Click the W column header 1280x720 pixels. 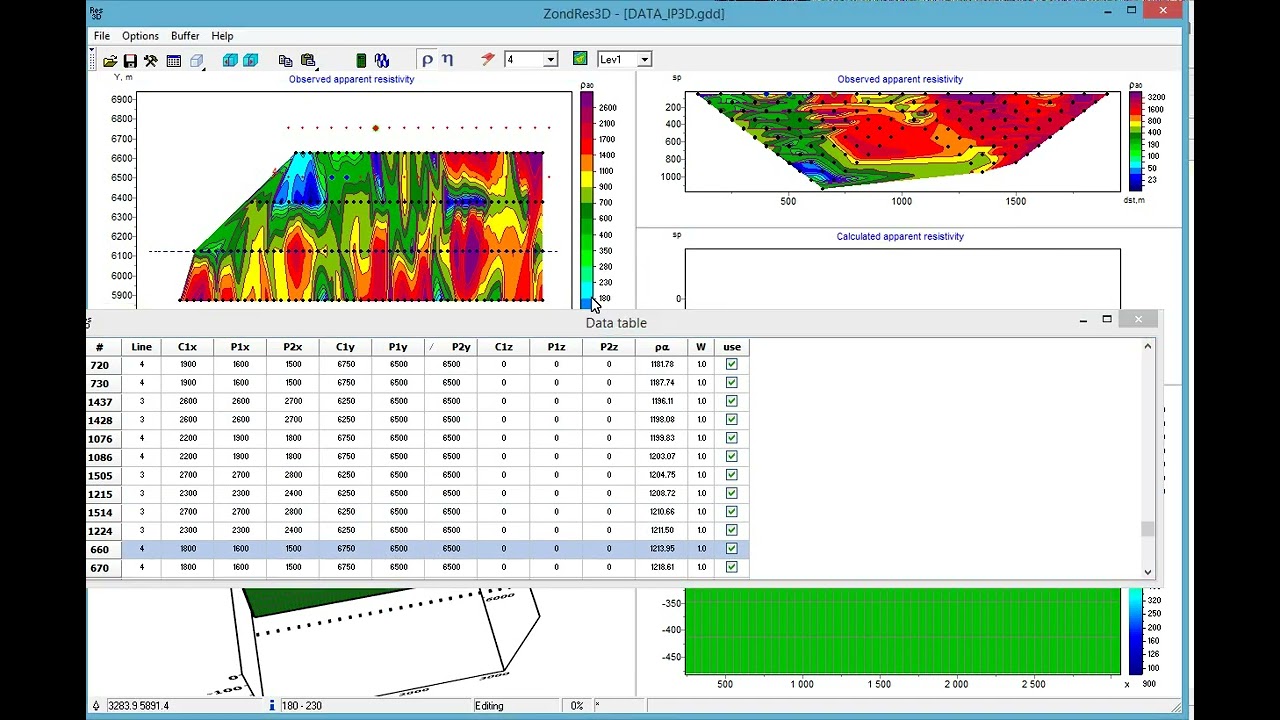click(701, 347)
